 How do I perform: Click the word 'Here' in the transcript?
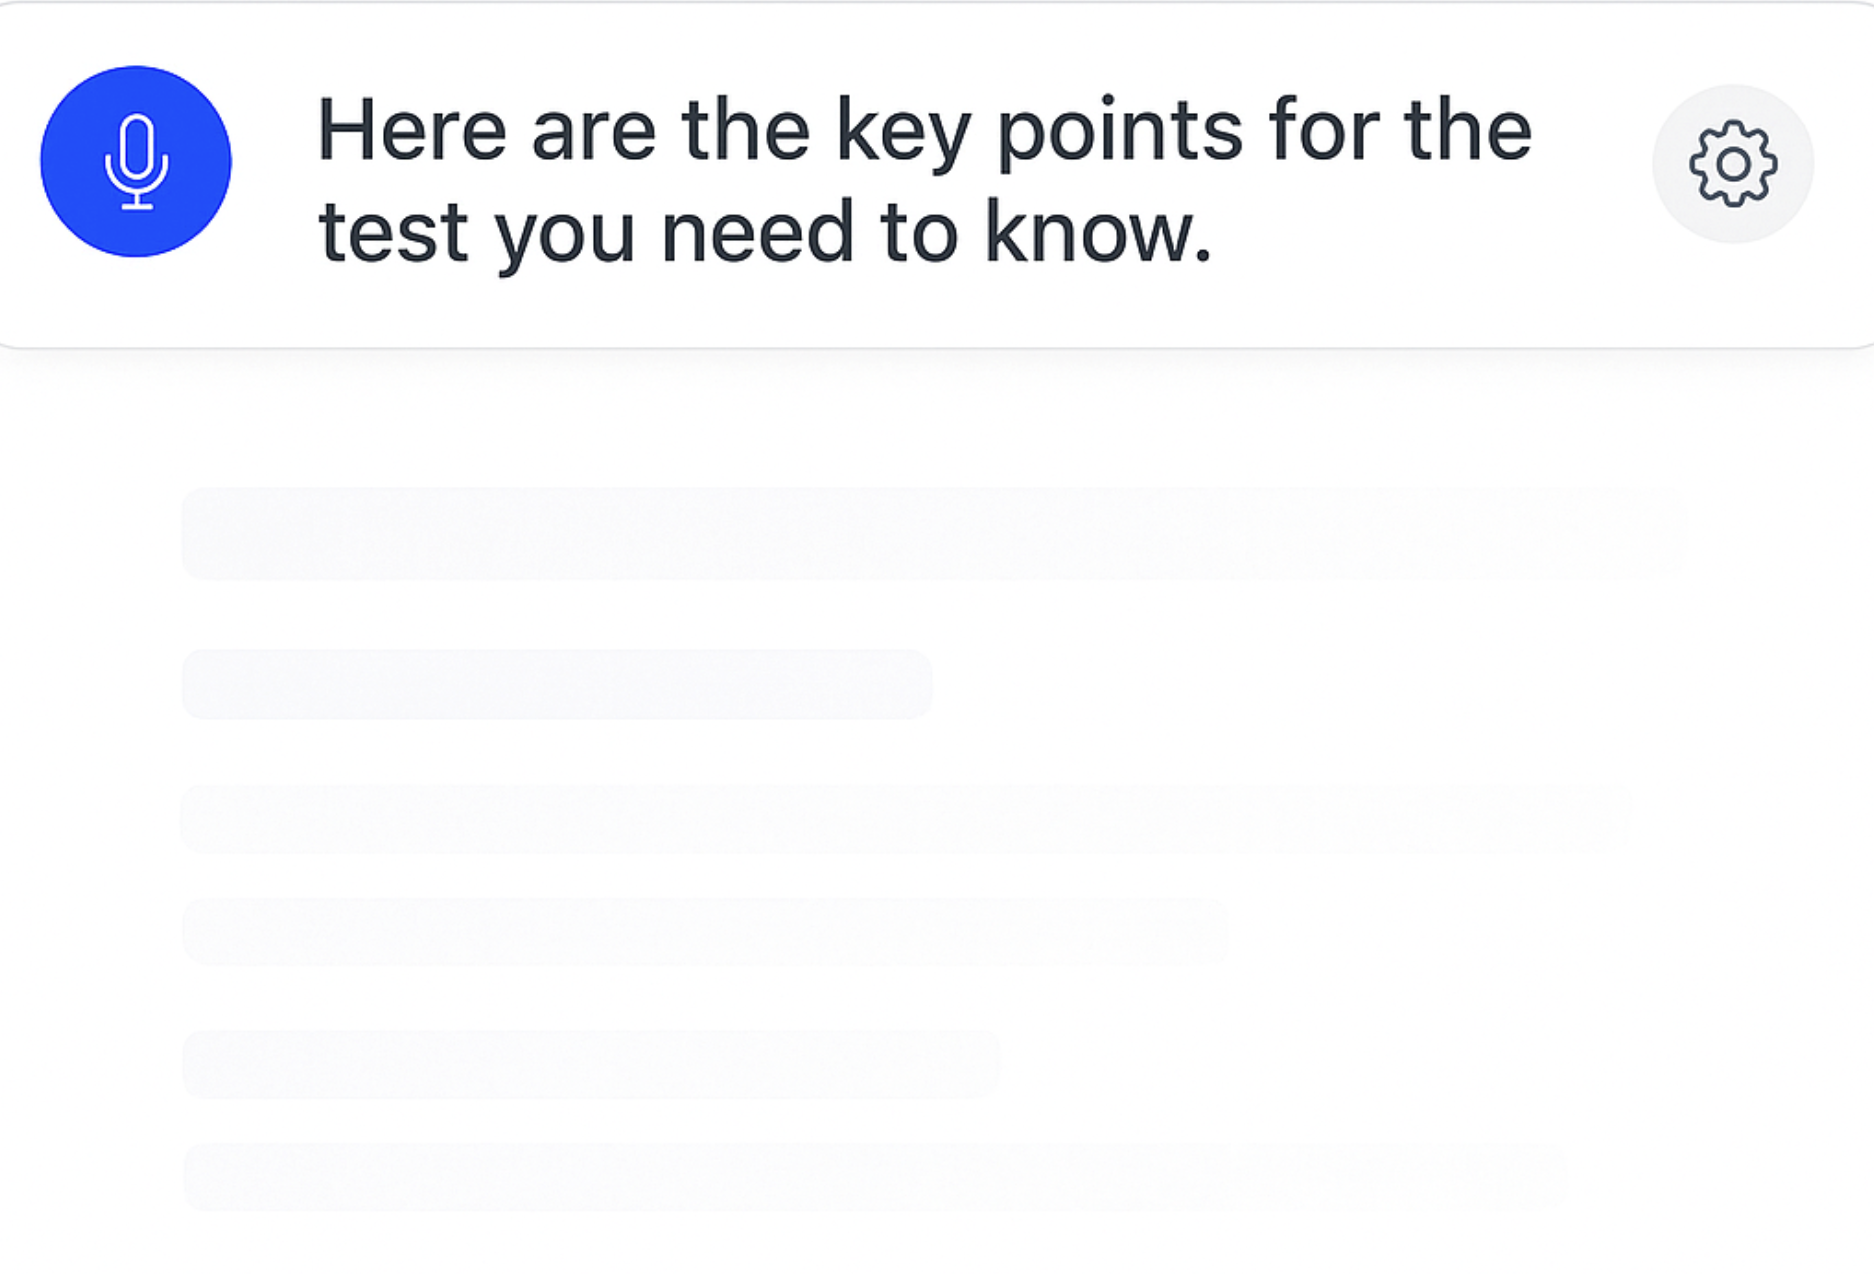tap(412, 129)
